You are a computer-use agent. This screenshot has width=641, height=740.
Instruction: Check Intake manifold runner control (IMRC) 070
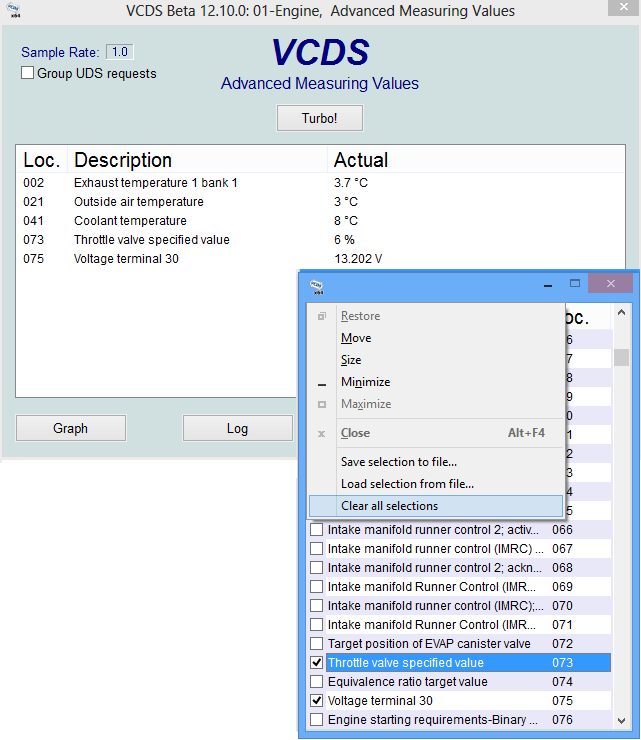click(x=317, y=605)
